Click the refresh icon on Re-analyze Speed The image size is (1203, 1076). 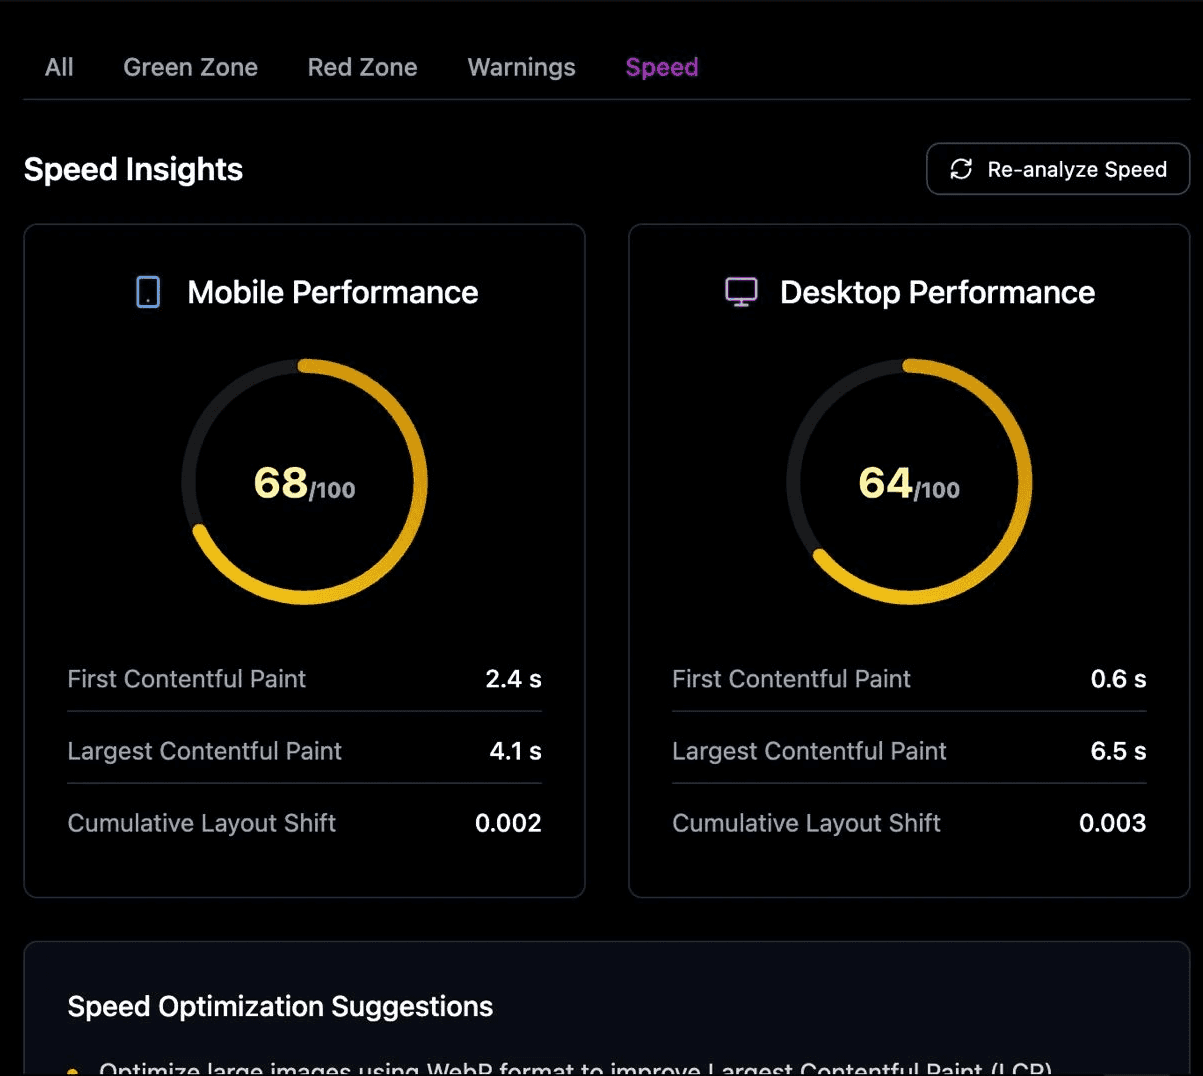960,169
